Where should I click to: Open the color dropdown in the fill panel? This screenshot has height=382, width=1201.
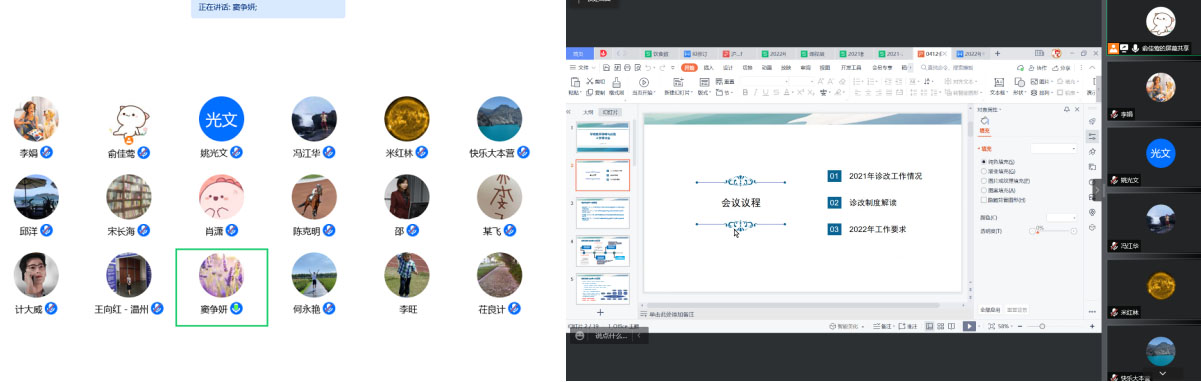[x=1060, y=217]
